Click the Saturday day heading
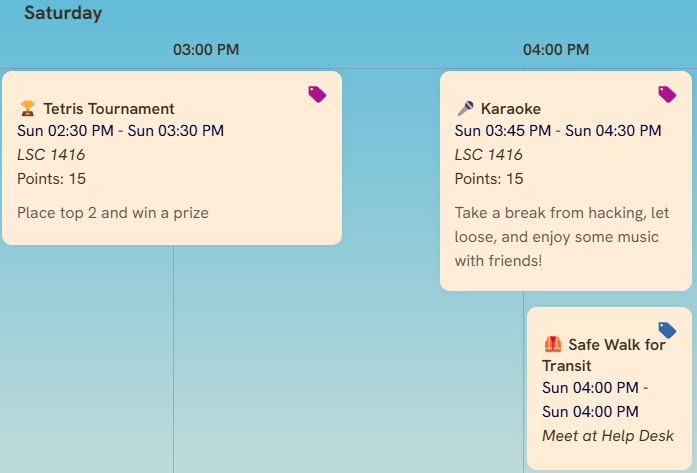The height and width of the screenshot is (473, 697). click(63, 14)
